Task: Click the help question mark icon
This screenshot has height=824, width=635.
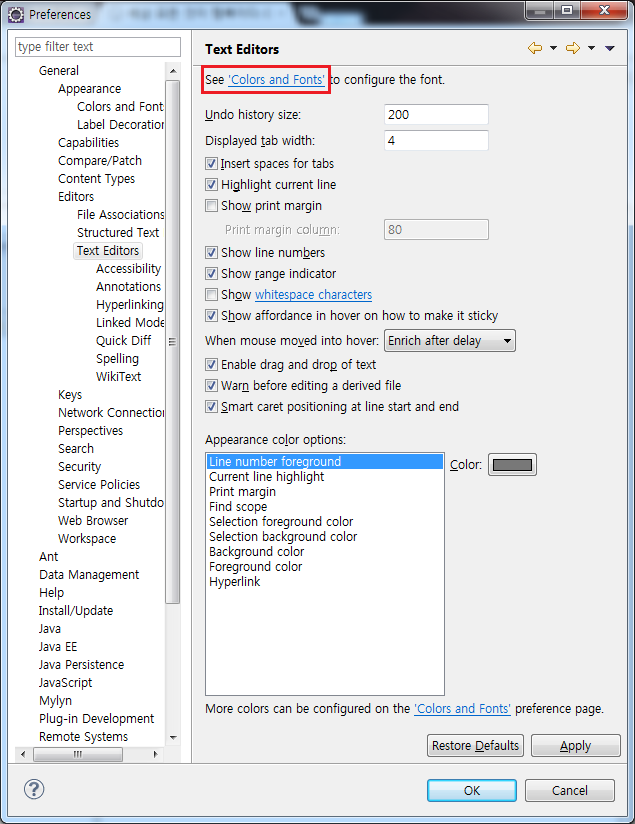Action: coord(34,789)
